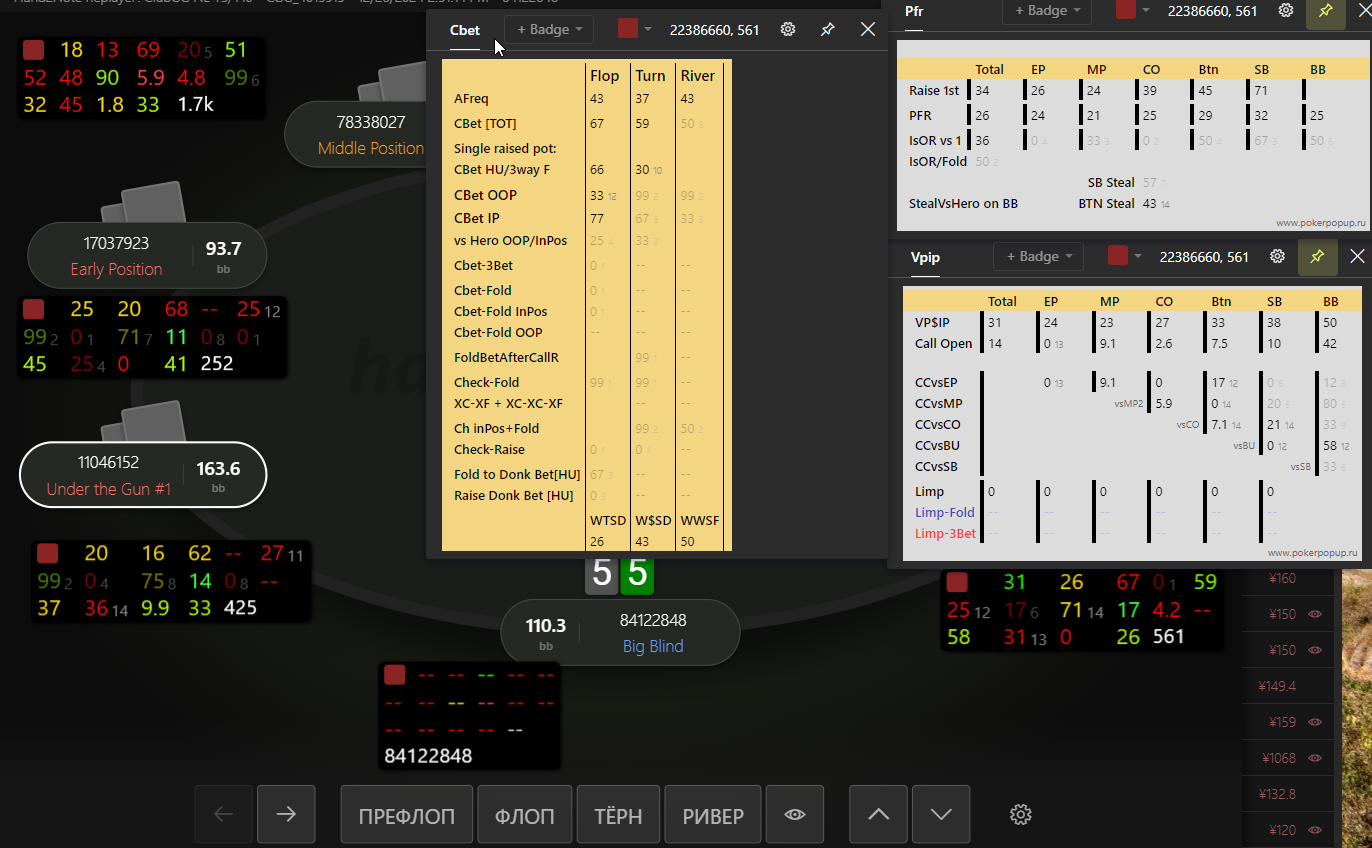The width and height of the screenshot is (1372, 848).
Task: Click WTSD column label in Cbet popup
Action: (x=608, y=521)
